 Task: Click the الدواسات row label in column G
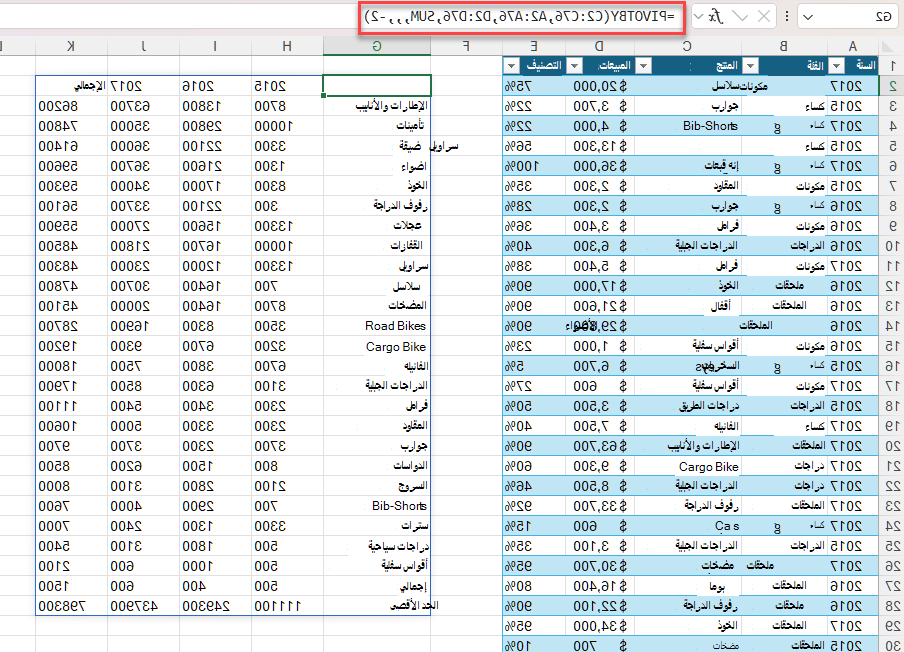pos(410,466)
